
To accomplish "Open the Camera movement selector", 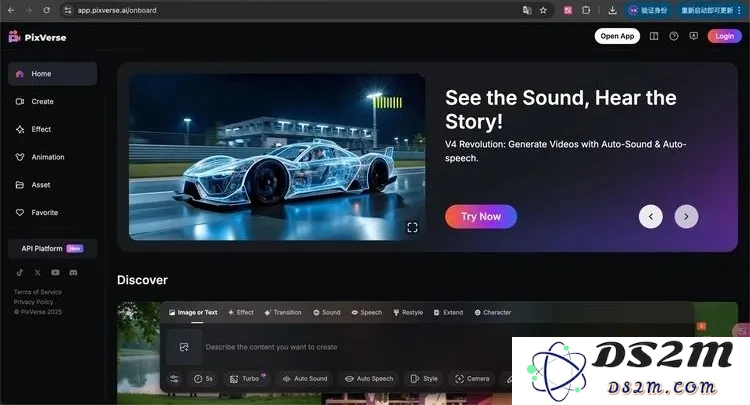I will [472, 379].
